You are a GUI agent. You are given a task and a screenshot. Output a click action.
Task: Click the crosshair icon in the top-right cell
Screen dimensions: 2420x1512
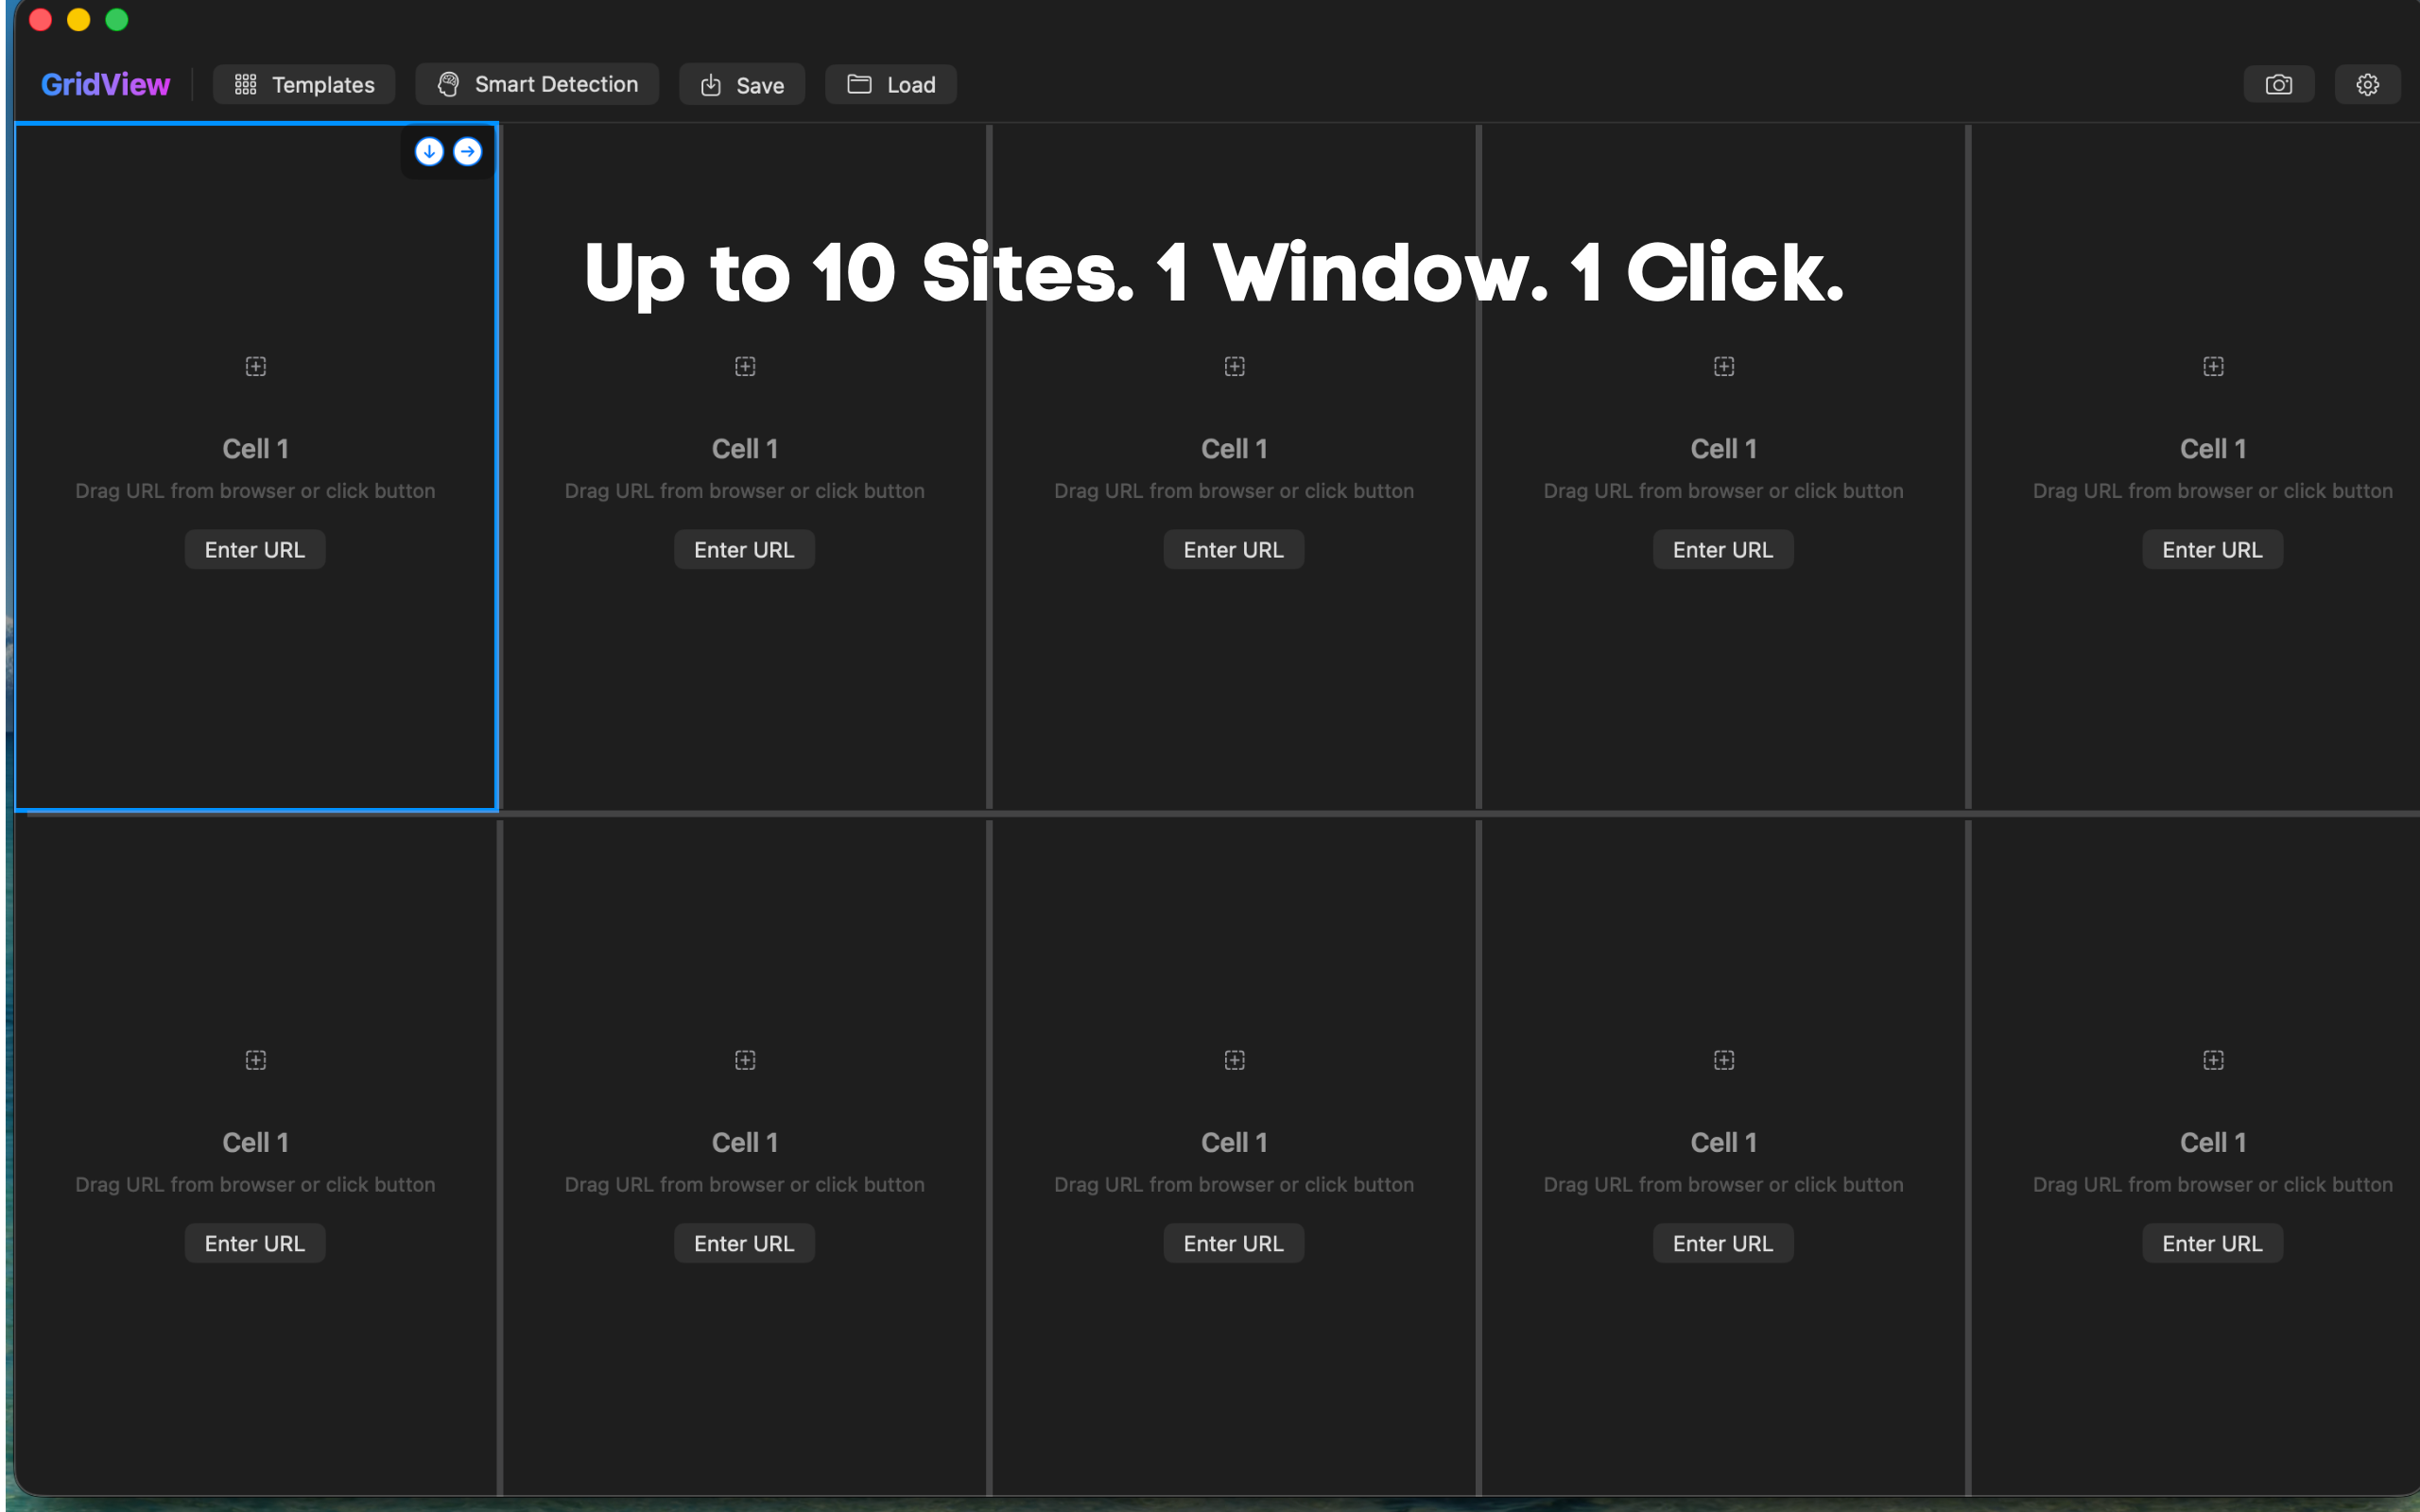click(2212, 366)
